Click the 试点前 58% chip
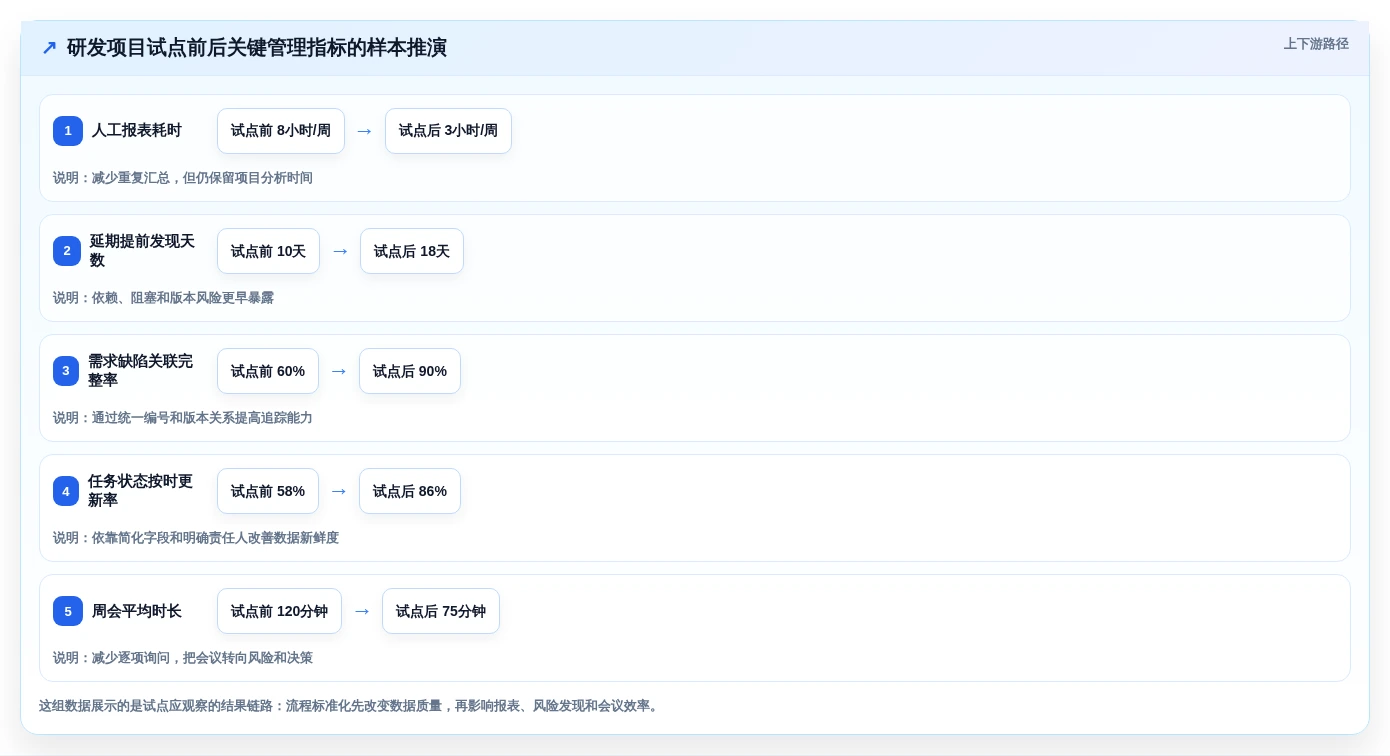 pos(268,491)
